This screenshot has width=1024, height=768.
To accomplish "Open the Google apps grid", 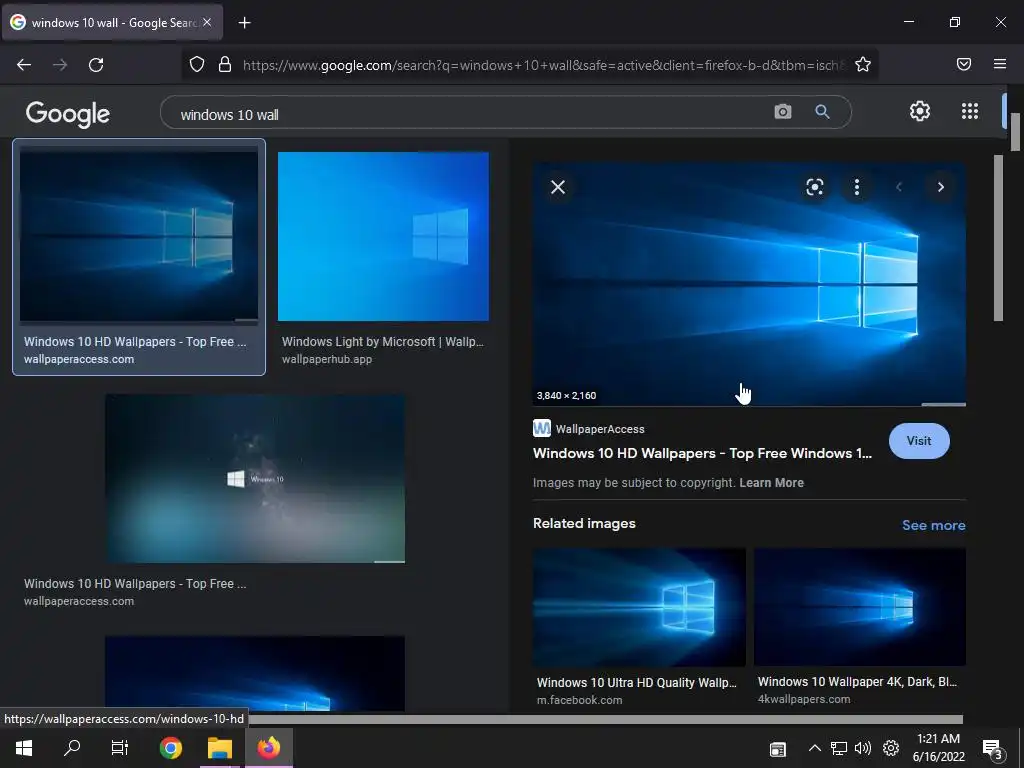I will pos(970,111).
